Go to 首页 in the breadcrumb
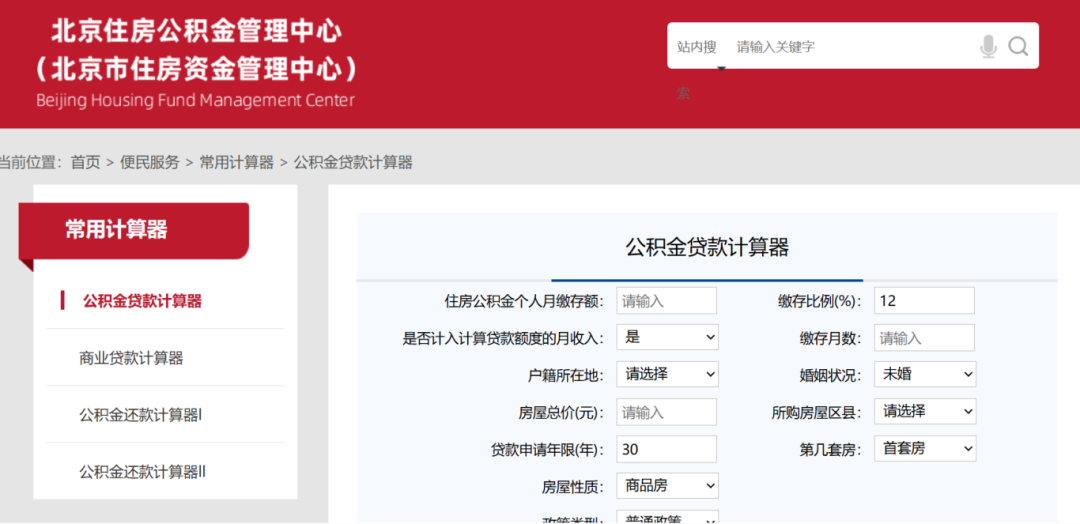The height and width of the screenshot is (524, 1080). 85,163
